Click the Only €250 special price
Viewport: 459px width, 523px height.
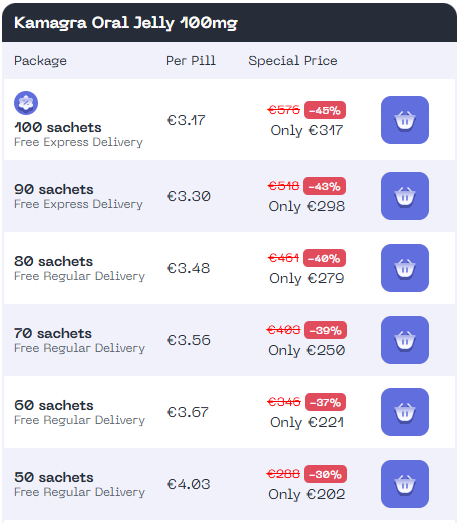coord(307,350)
